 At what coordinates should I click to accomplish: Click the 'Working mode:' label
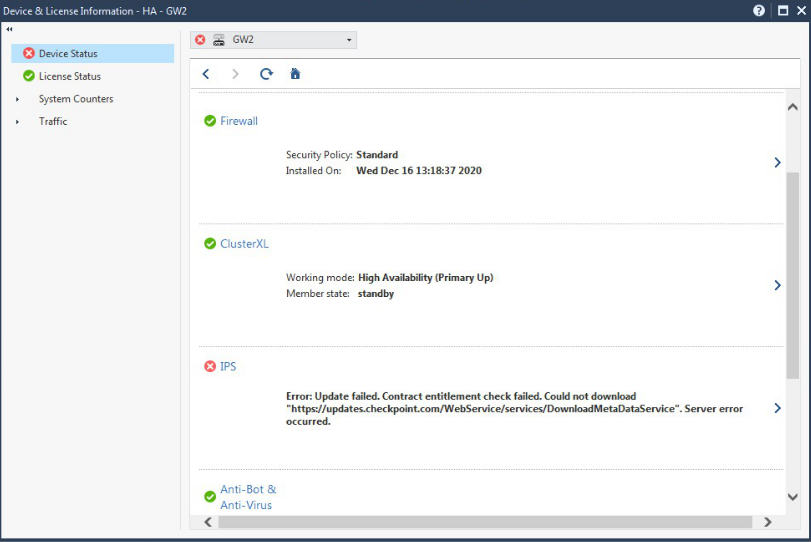coord(320,278)
